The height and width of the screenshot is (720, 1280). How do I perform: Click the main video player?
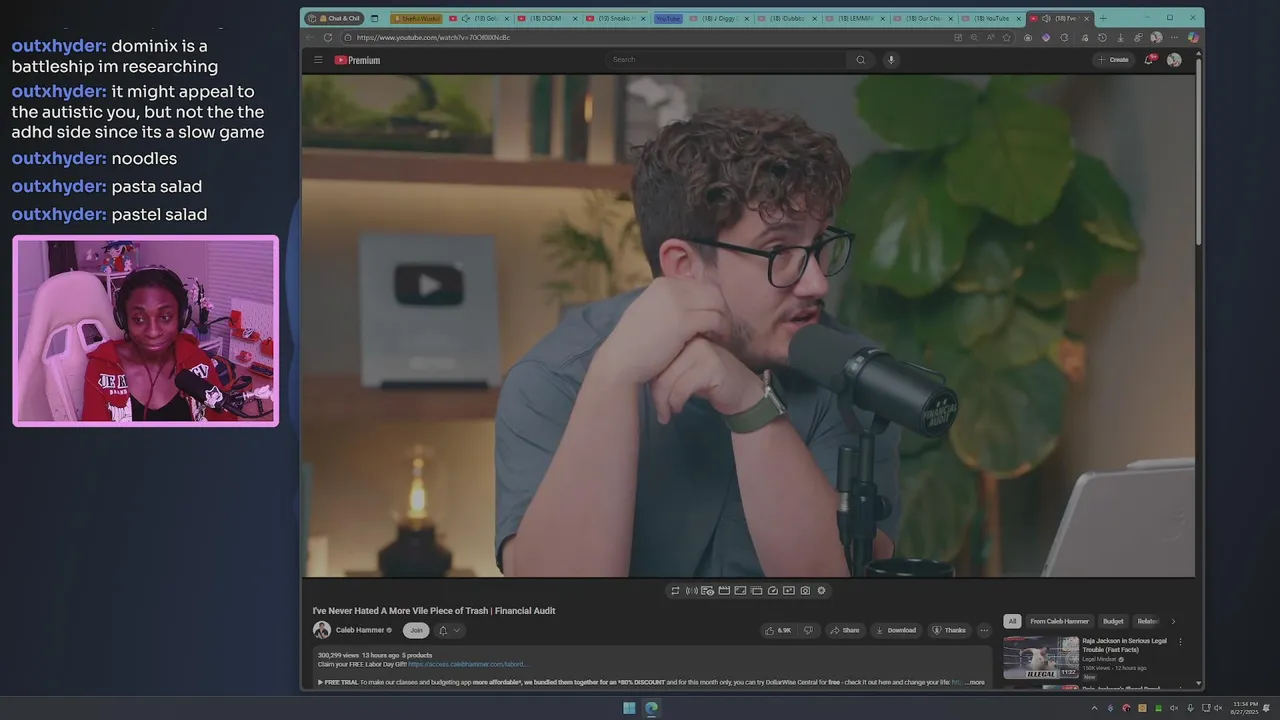[748, 326]
